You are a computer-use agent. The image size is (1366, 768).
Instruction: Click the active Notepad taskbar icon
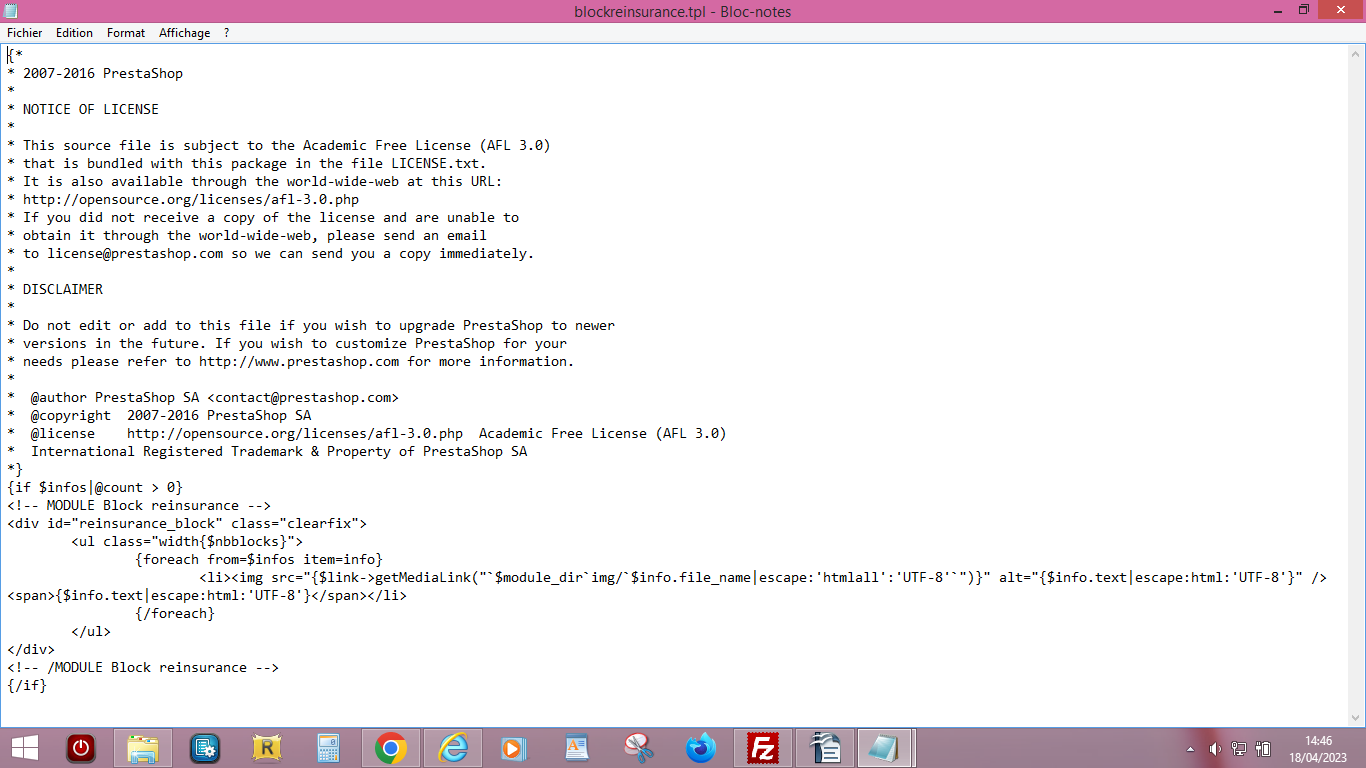(x=886, y=748)
